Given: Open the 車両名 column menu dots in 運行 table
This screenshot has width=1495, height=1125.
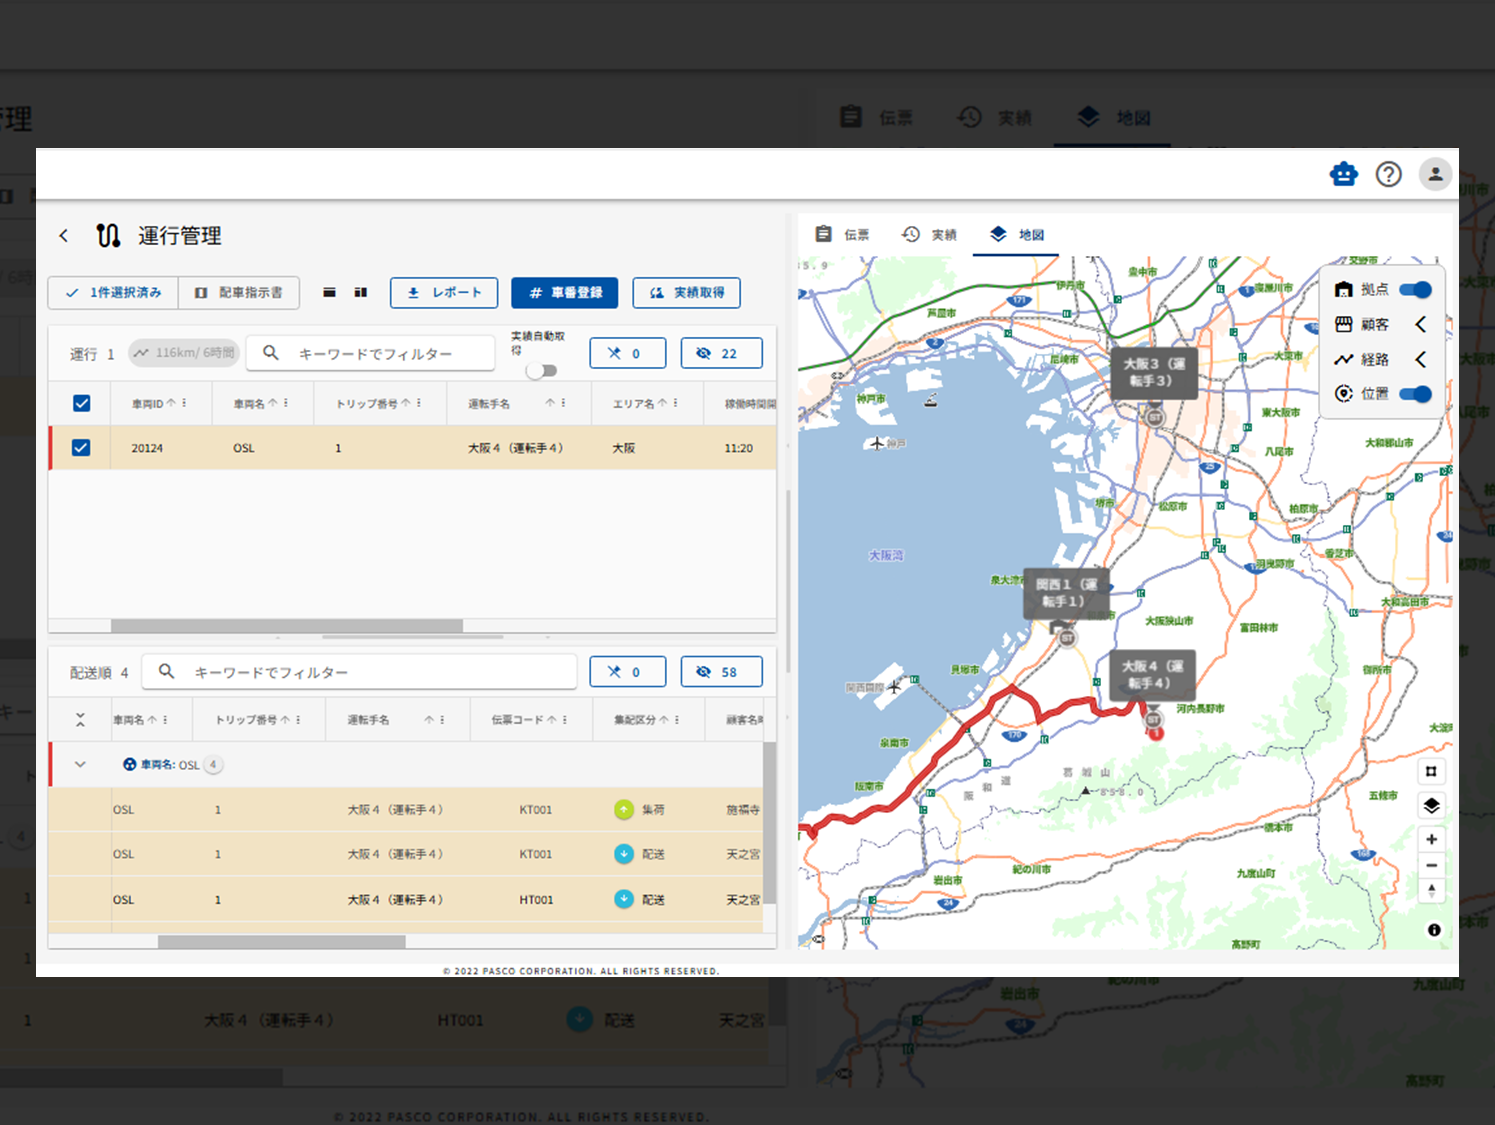Looking at the screenshot, I should (286, 403).
